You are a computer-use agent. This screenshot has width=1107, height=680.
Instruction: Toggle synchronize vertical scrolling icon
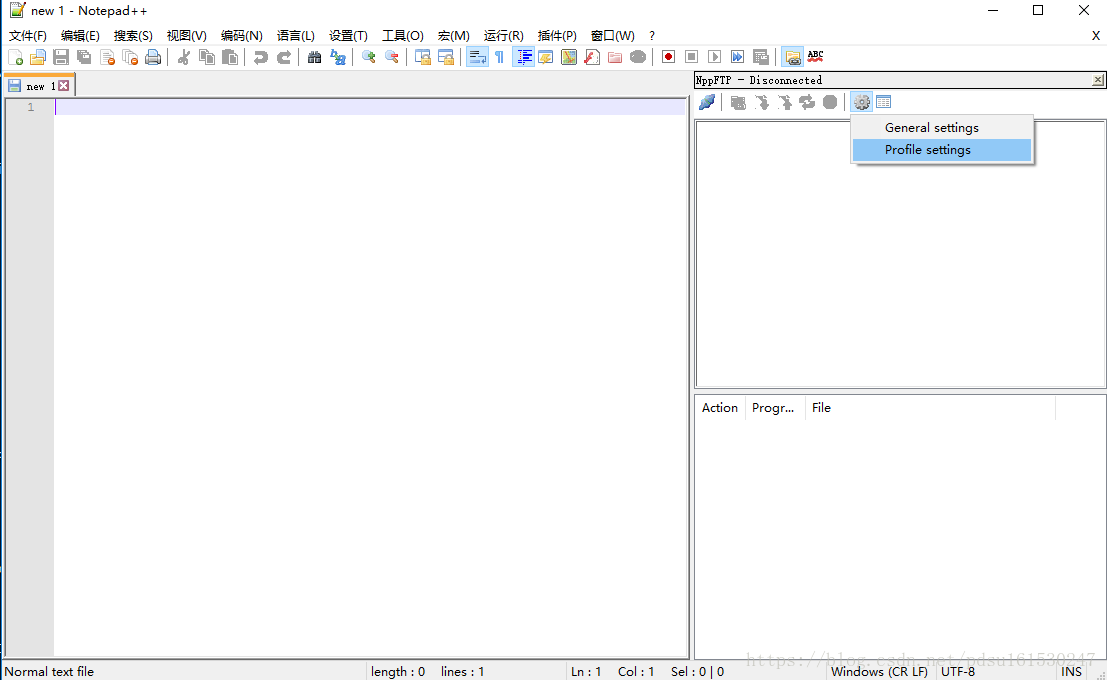point(422,57)
